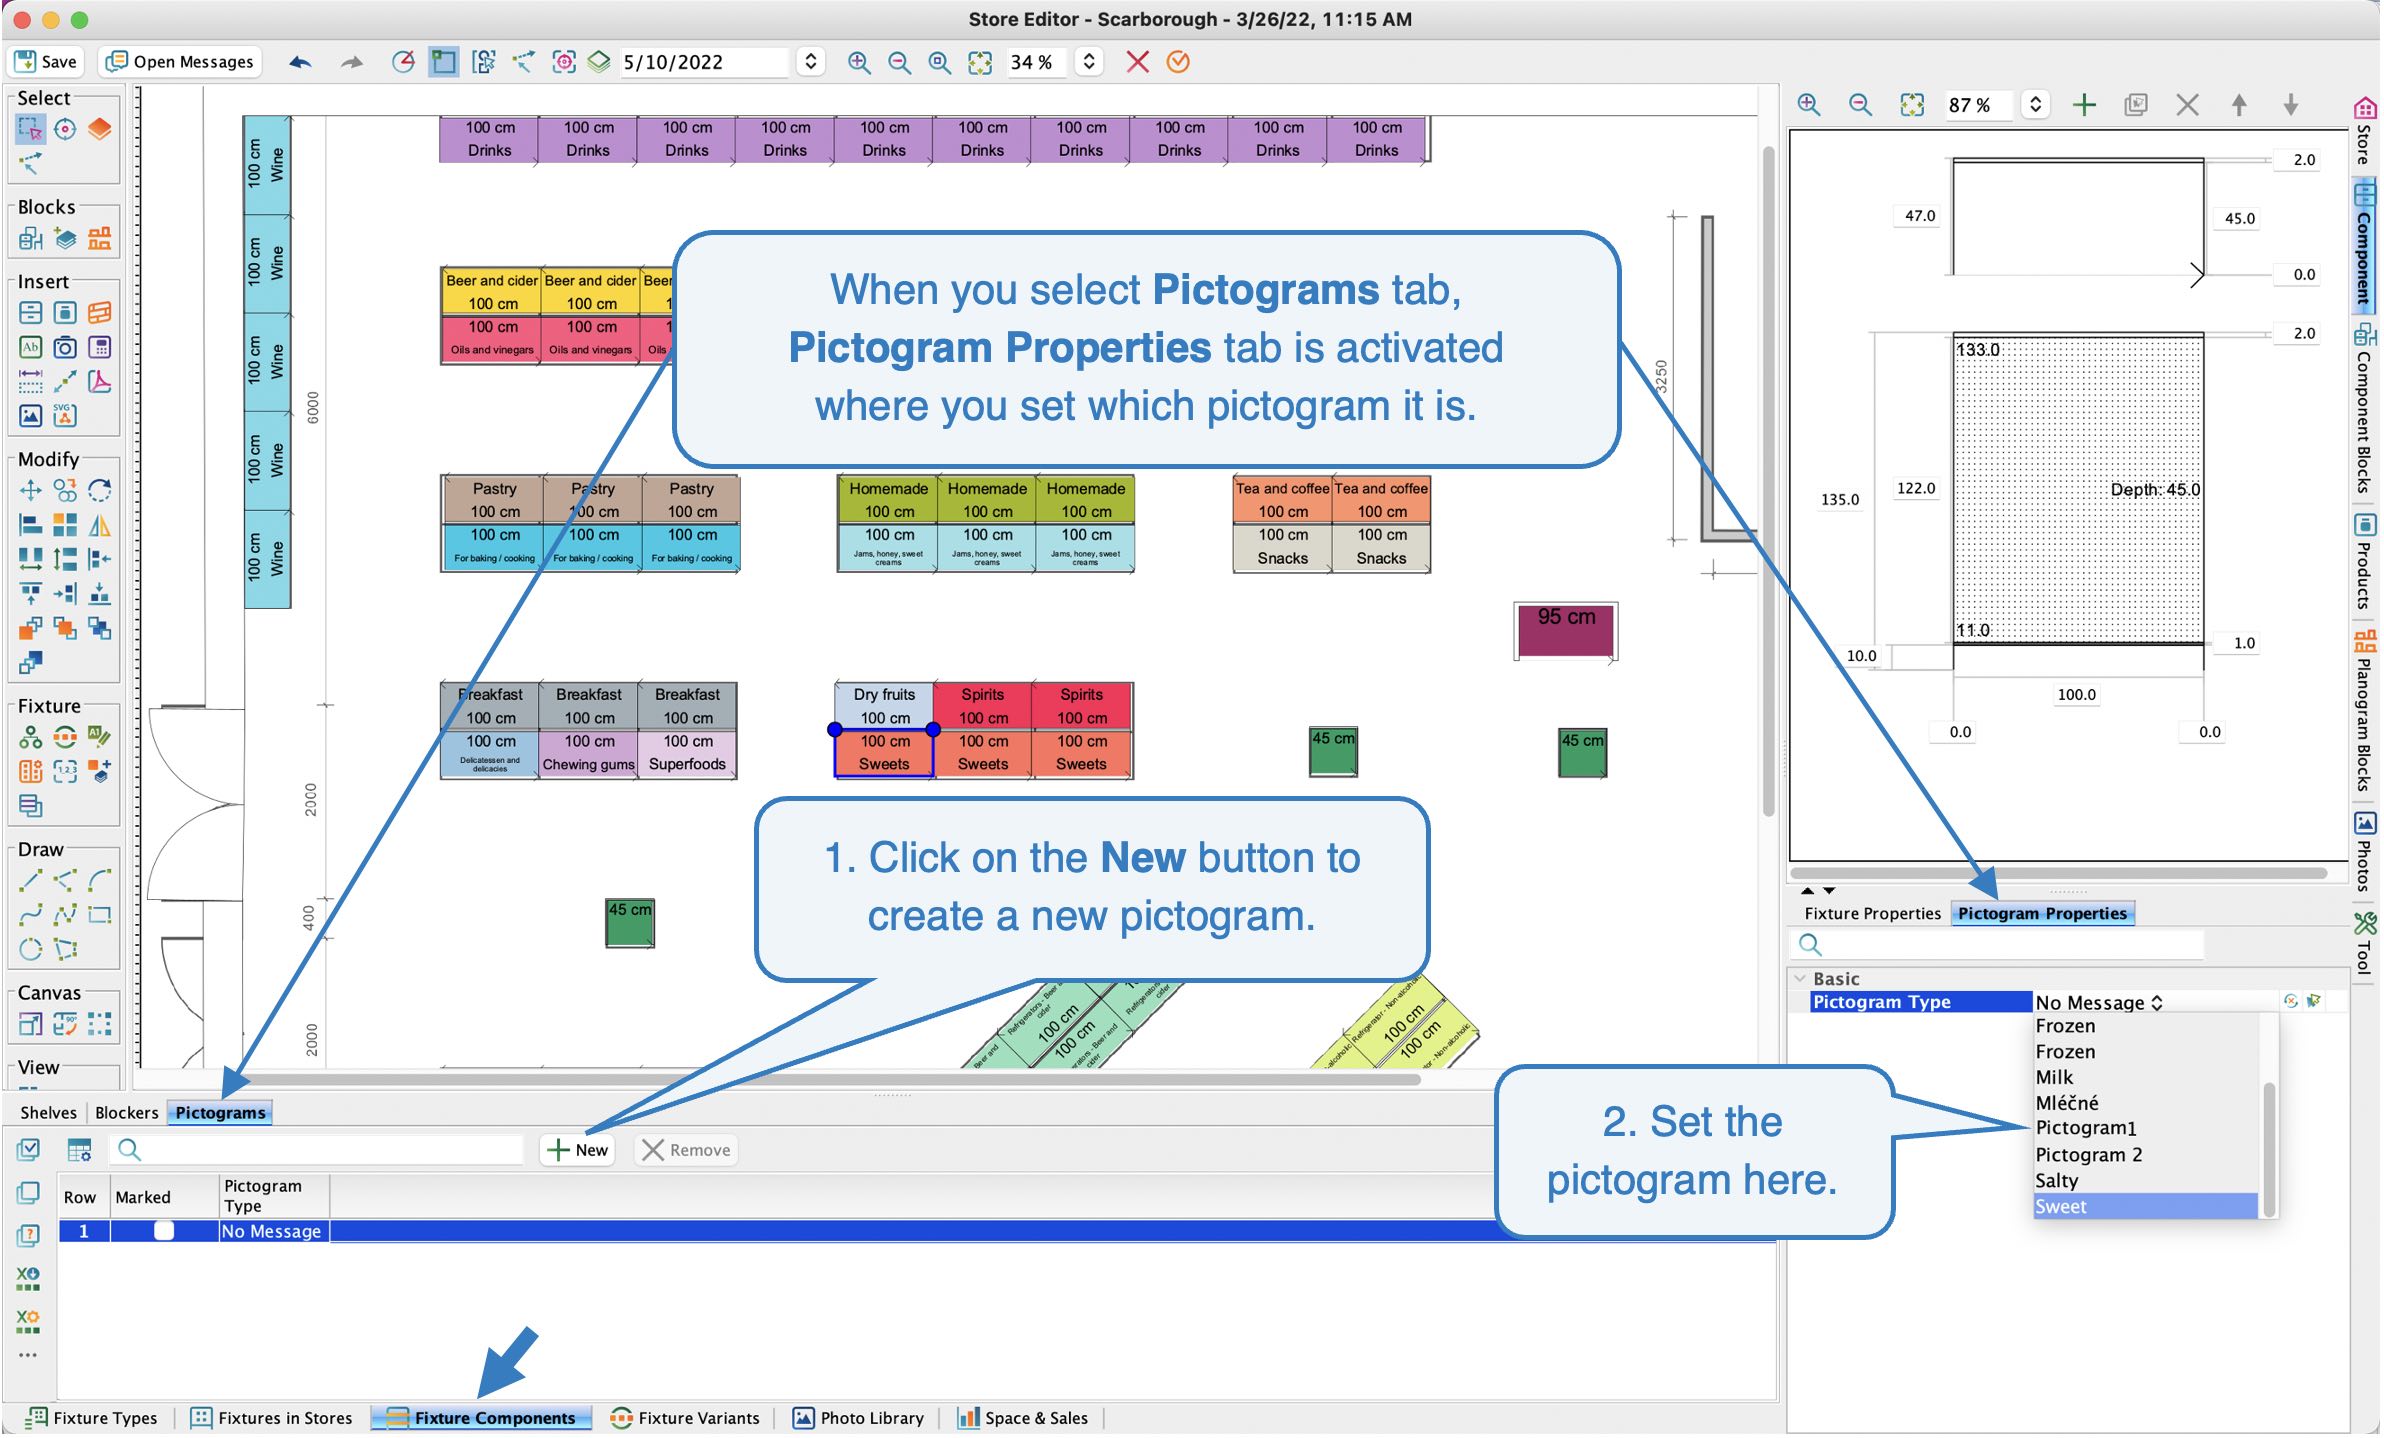Click the 34 % zoom stepper

coord(1089,62)
